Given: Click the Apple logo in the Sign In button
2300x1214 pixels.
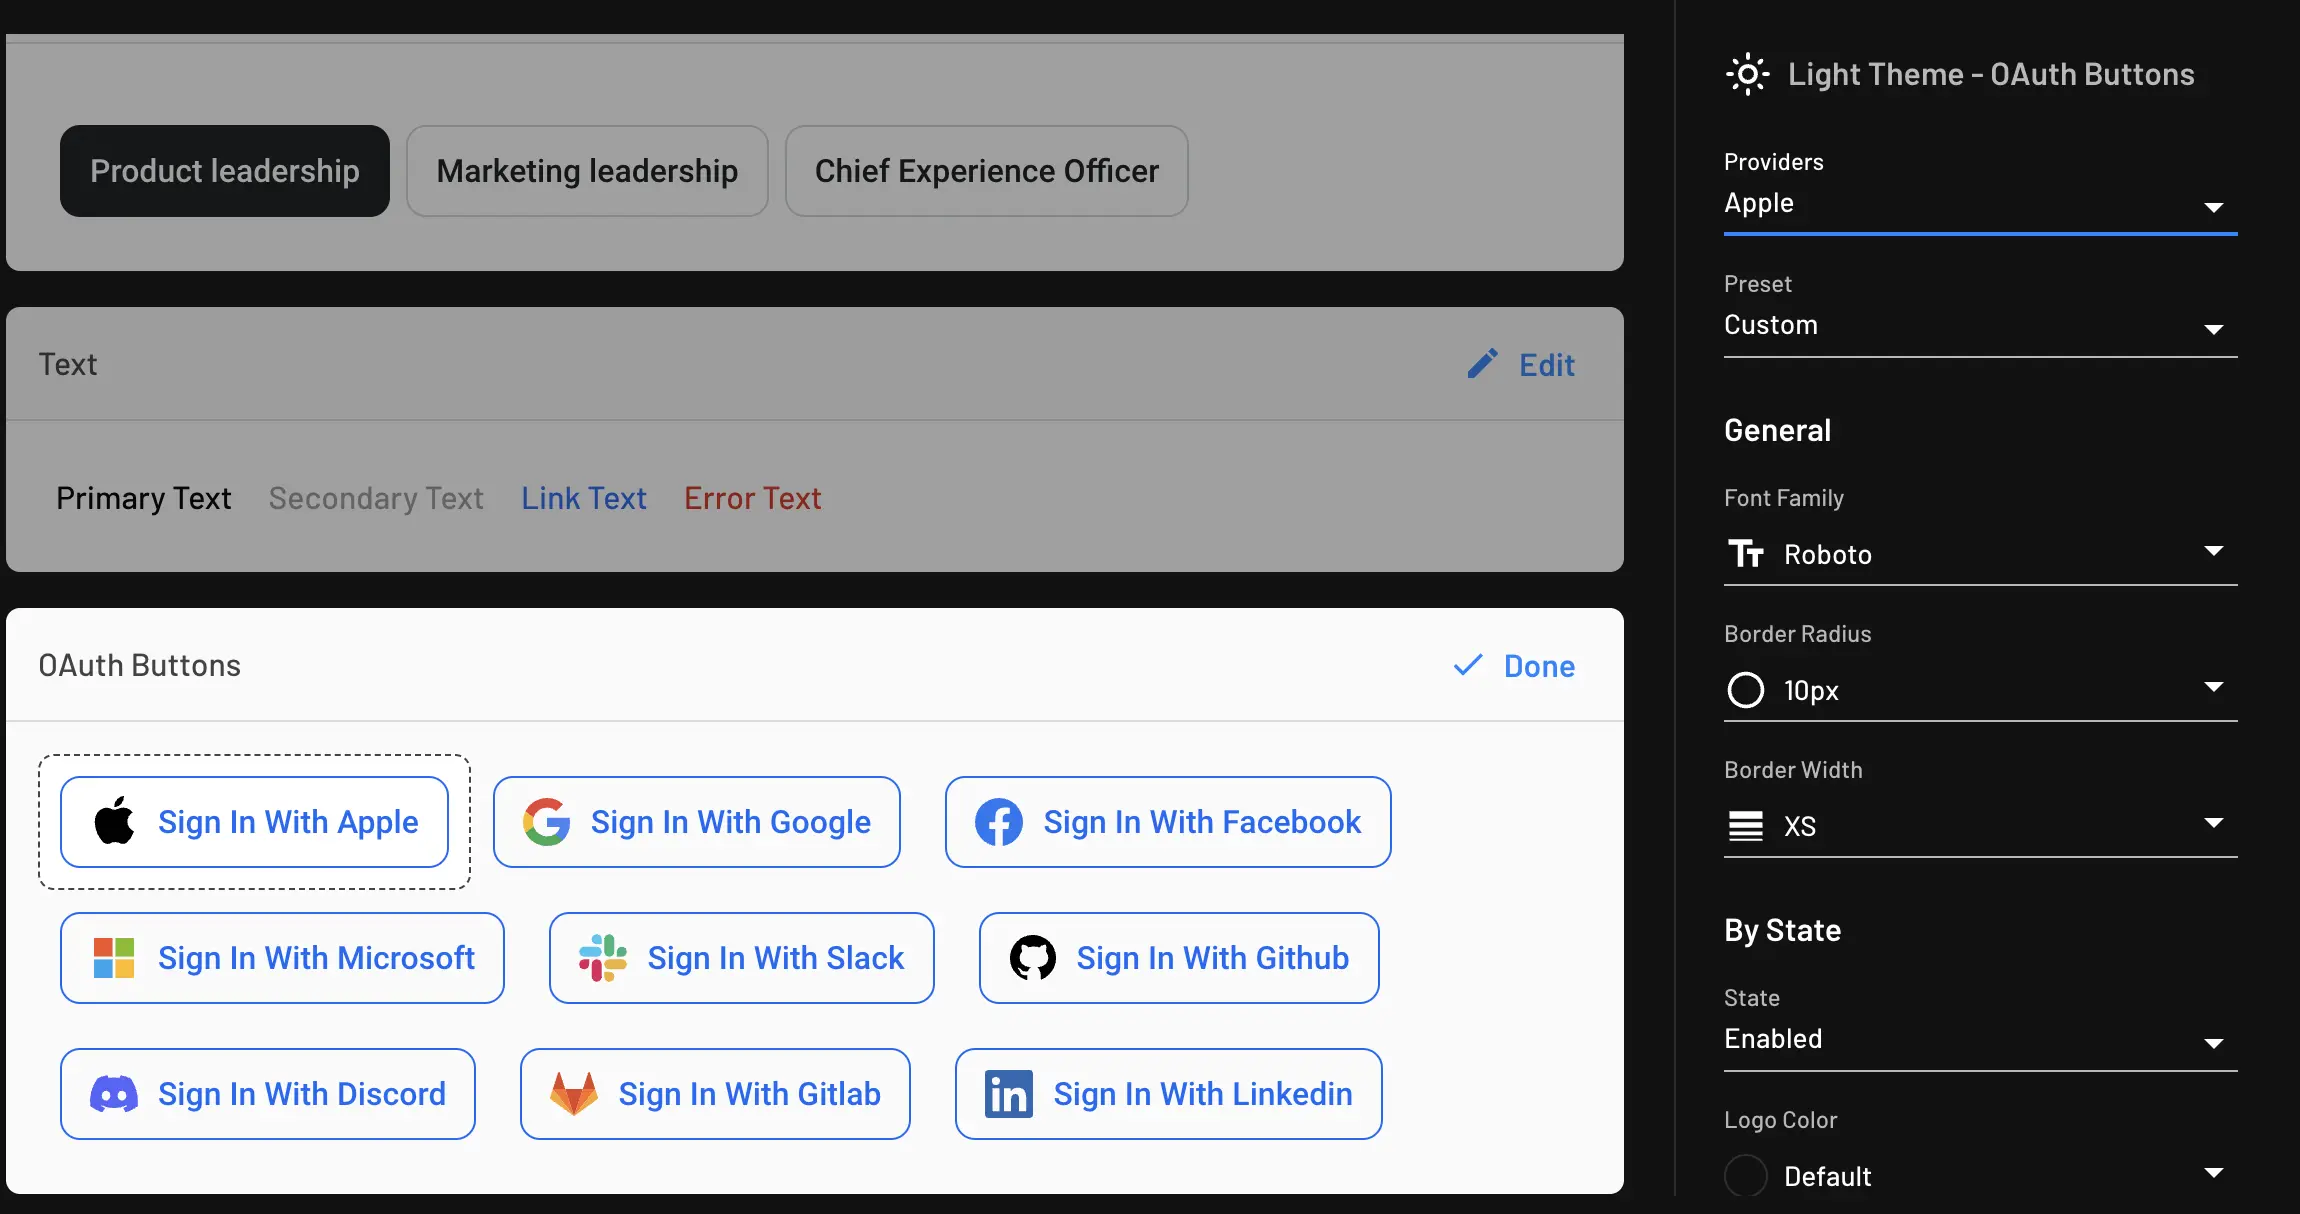Looking at the screenshot, I should 115,821.
